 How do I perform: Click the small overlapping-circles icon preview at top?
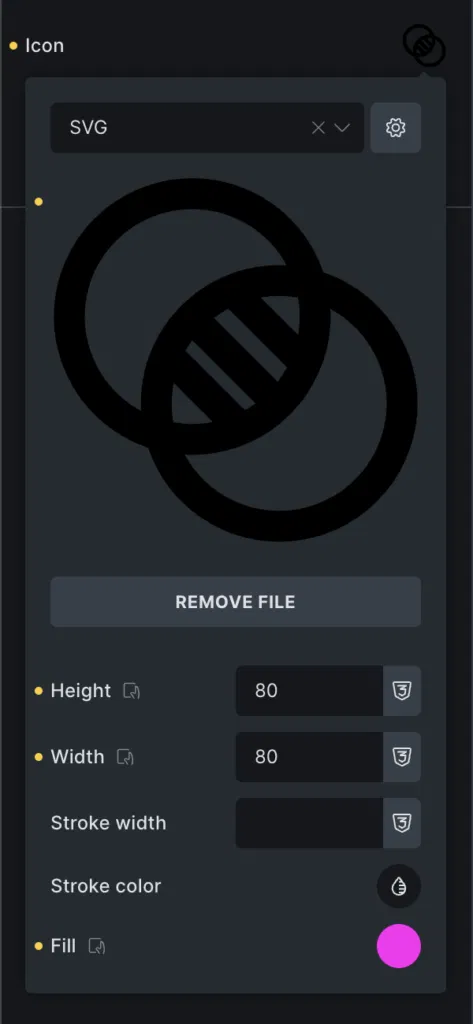pyautogui.click(x=424, y=45)
